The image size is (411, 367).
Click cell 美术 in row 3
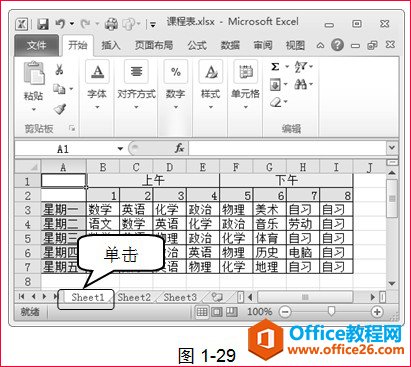click(269, 210)
